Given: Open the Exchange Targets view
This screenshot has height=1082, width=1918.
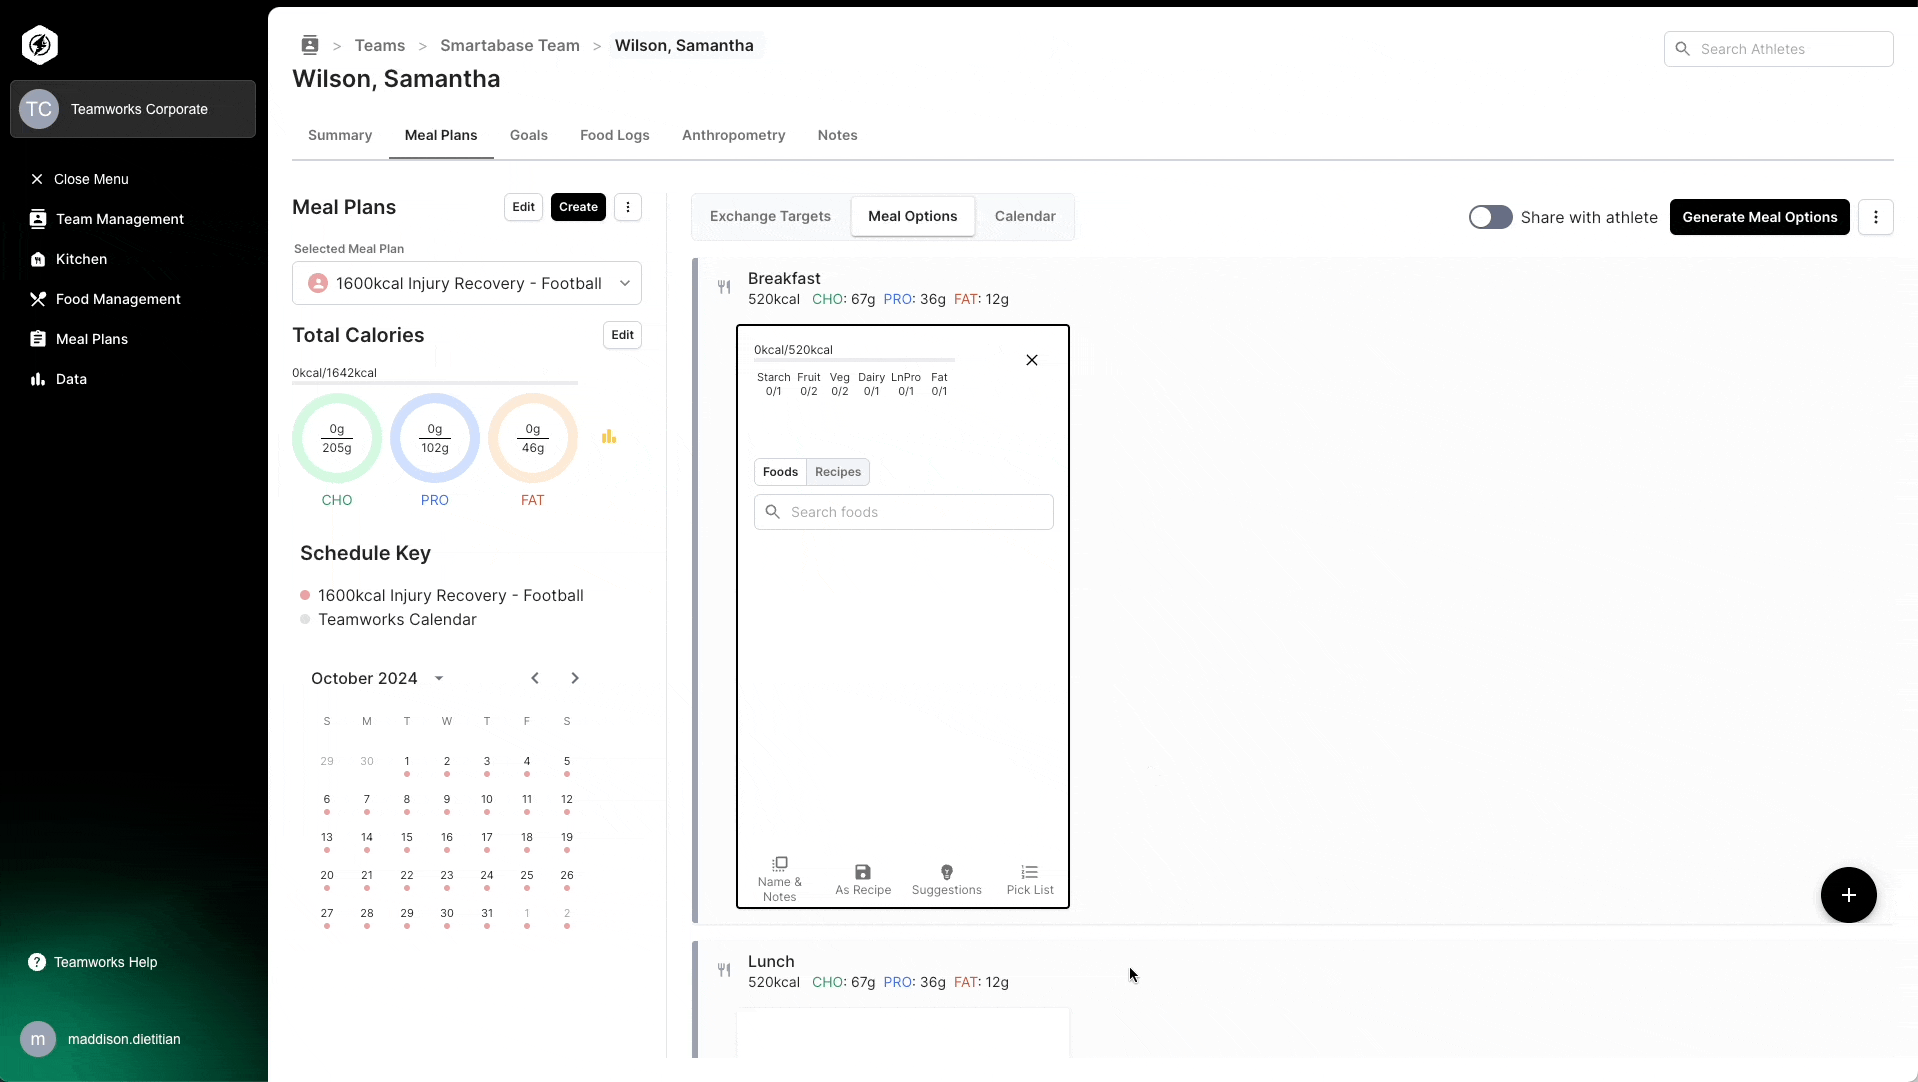Looking at the screenshot, I should click(770, 216).
